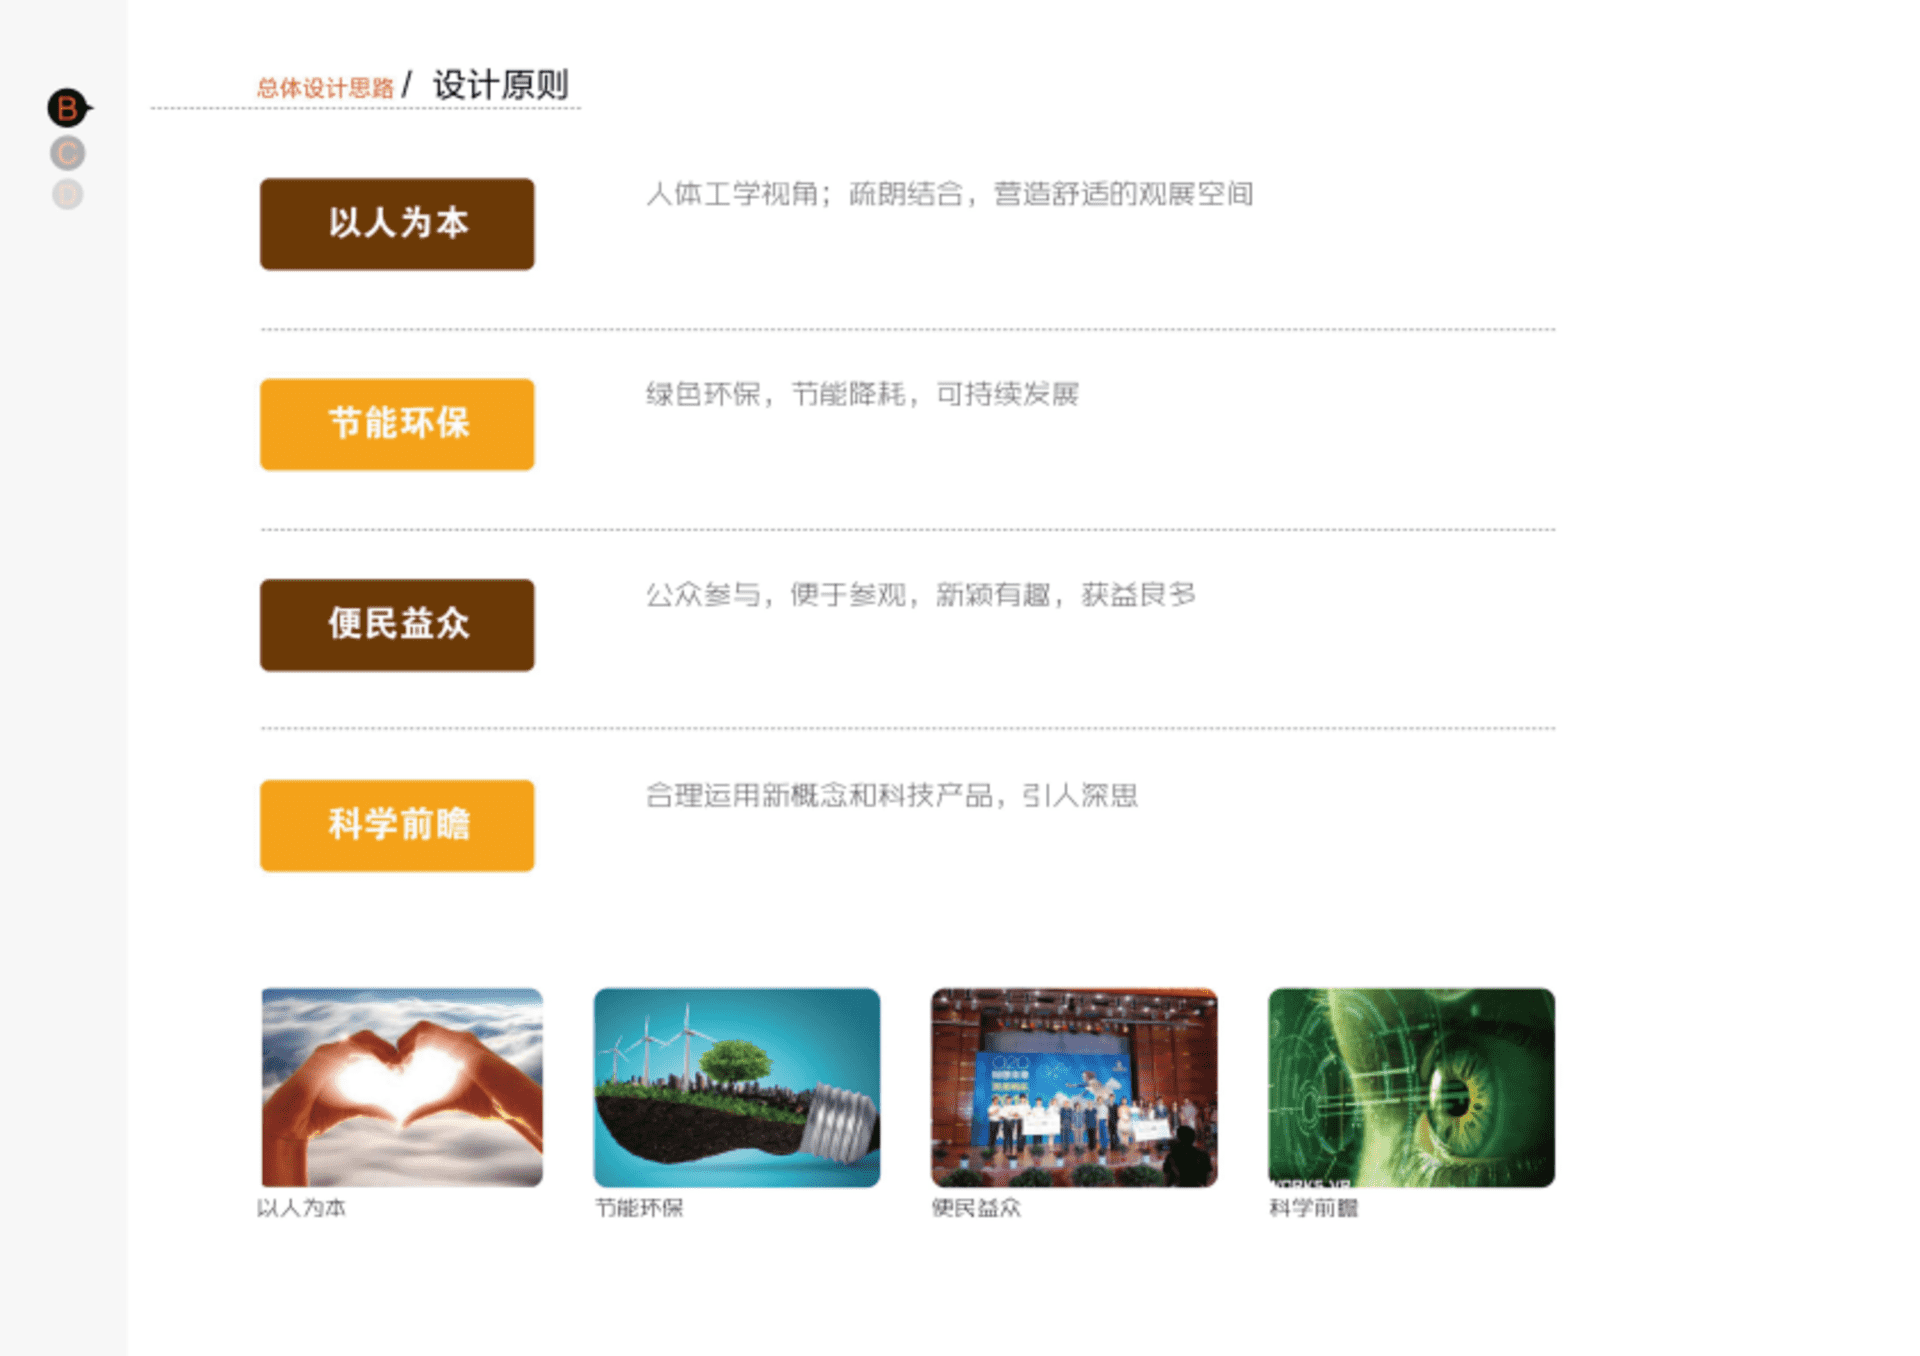Click the 节能环保 caption under image

tap(639, 1208)
